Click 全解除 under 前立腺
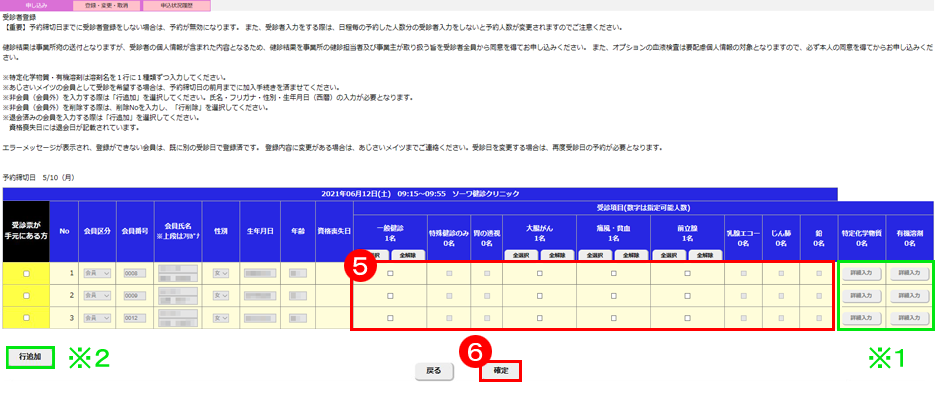 pos(706,255)
